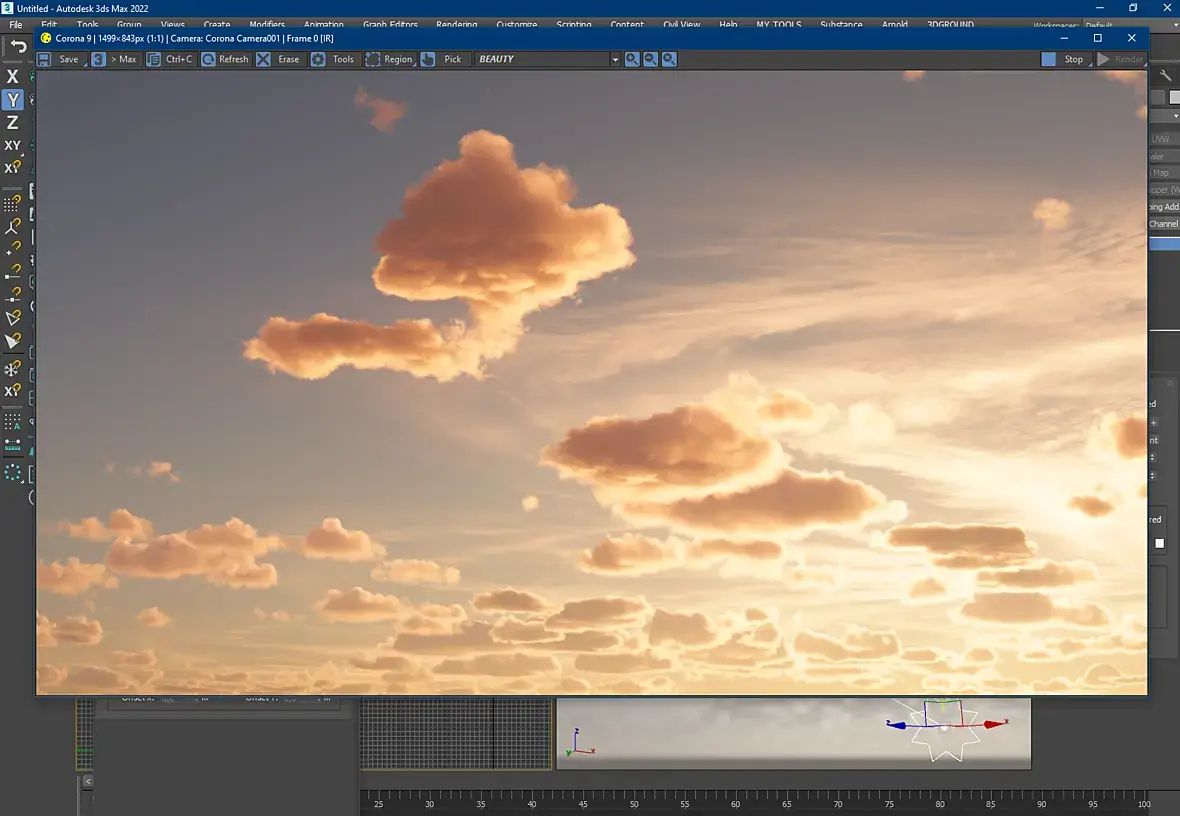Screen dimensions: 1180x816
Task: Open the File menu
Action: pyautogui.click(x=16, y=25)
